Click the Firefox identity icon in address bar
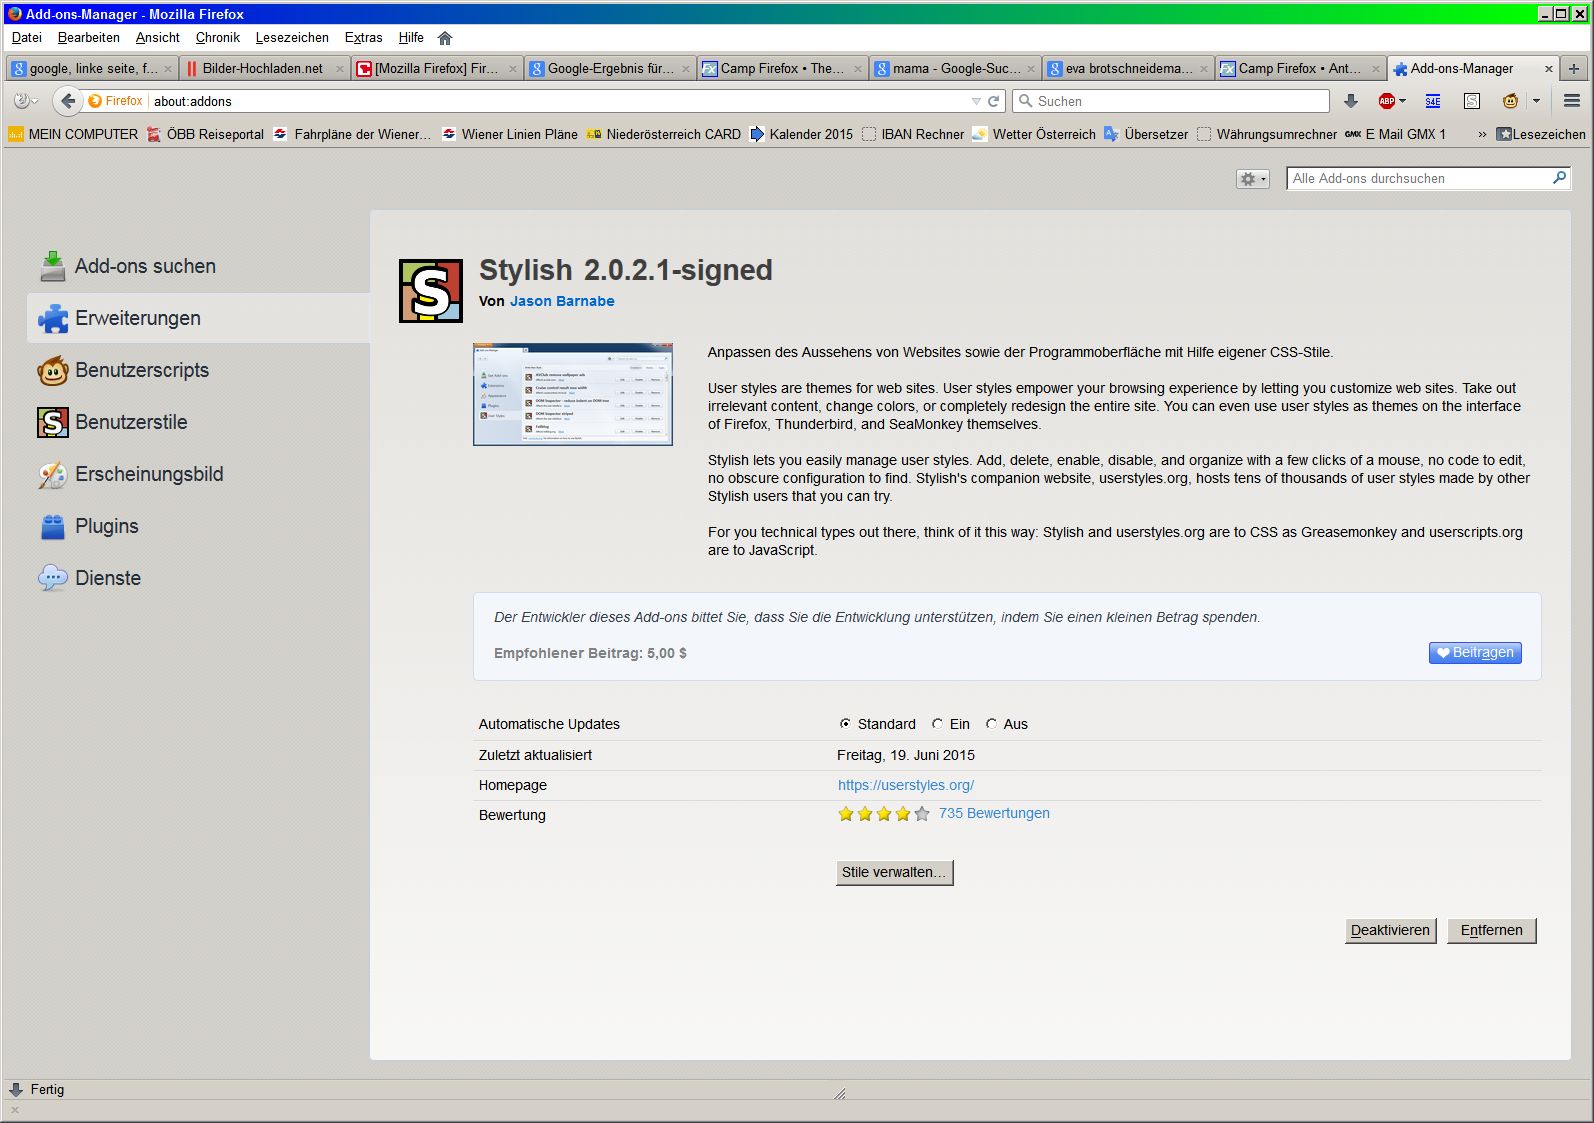The image size is (1594, 1123). click(x=115, y=101)
